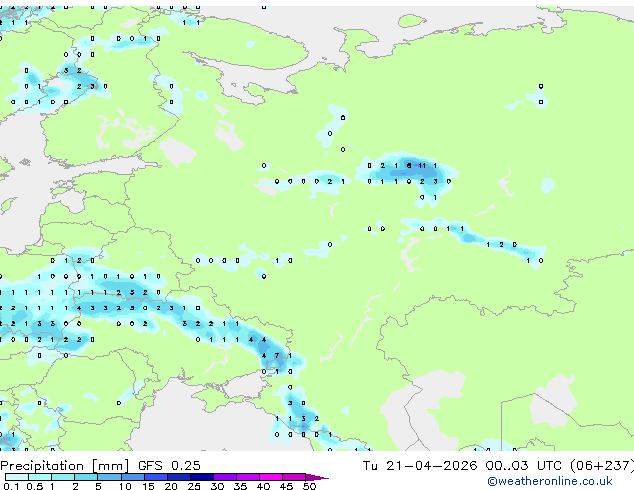Click the 10–15 mm legend swatch
634x490 pixels.
click(132, 477)
